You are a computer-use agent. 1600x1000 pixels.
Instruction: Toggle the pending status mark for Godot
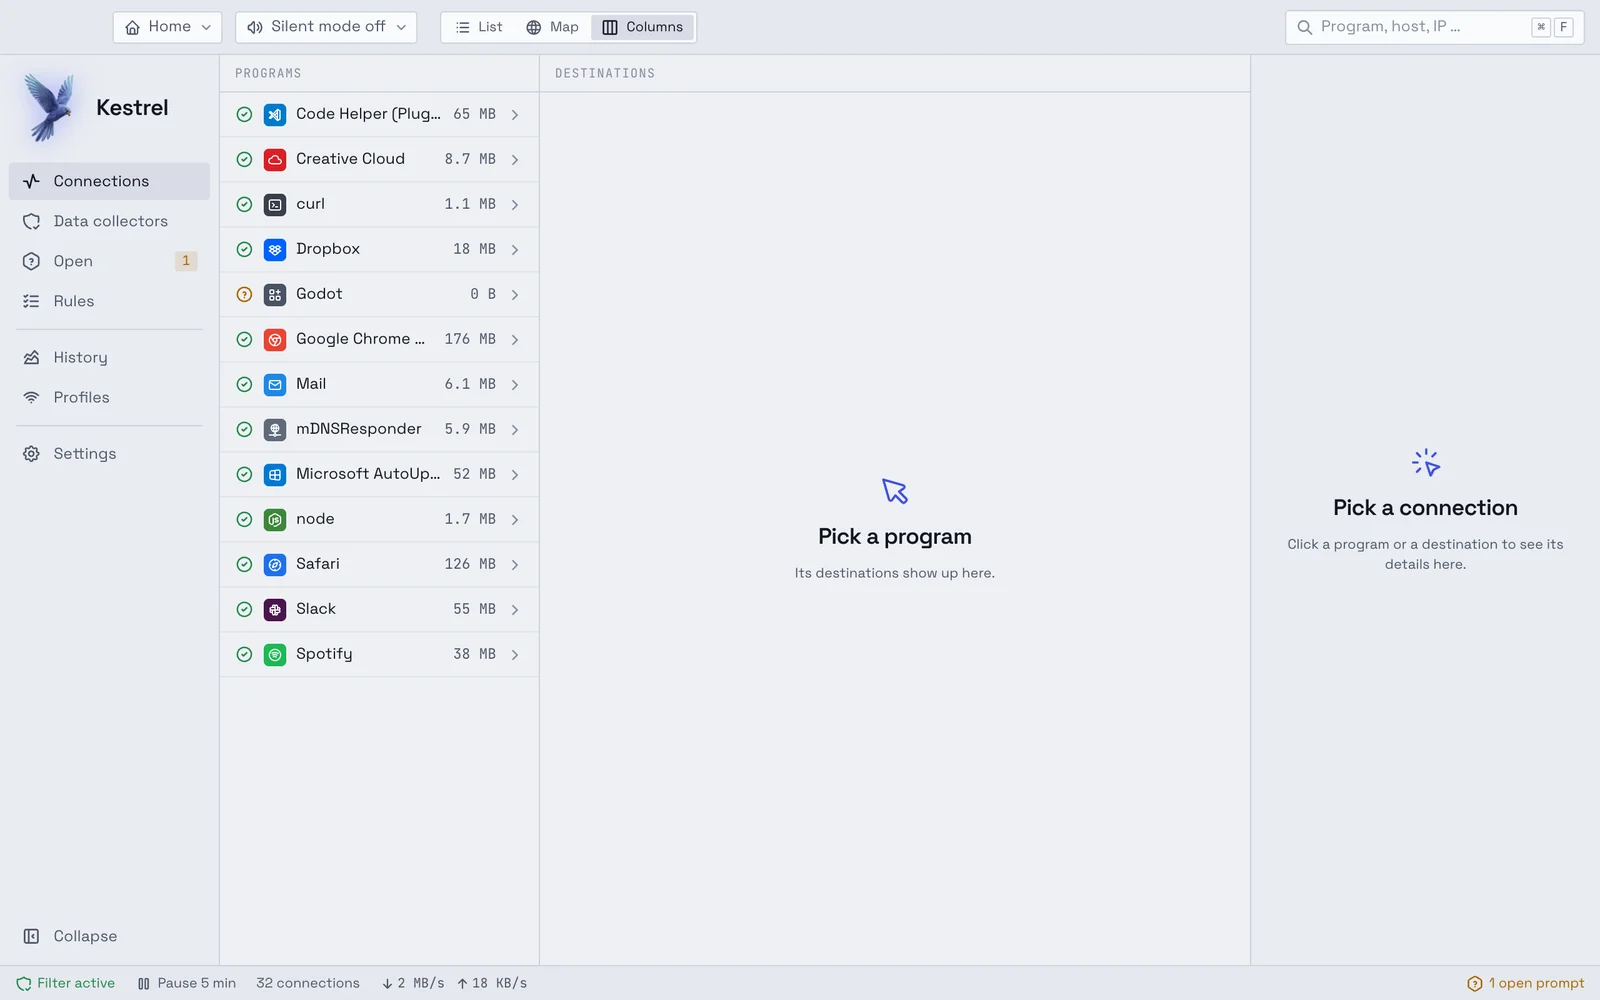click(x=244, y=295)
